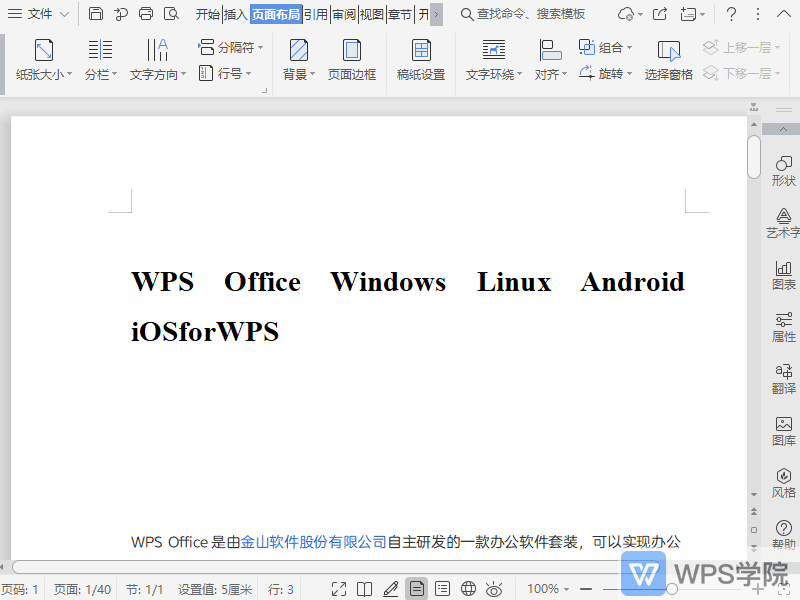Open the 纸张大小 dropdown
This screenshot has width=800, height=600.
pos(44,60)
